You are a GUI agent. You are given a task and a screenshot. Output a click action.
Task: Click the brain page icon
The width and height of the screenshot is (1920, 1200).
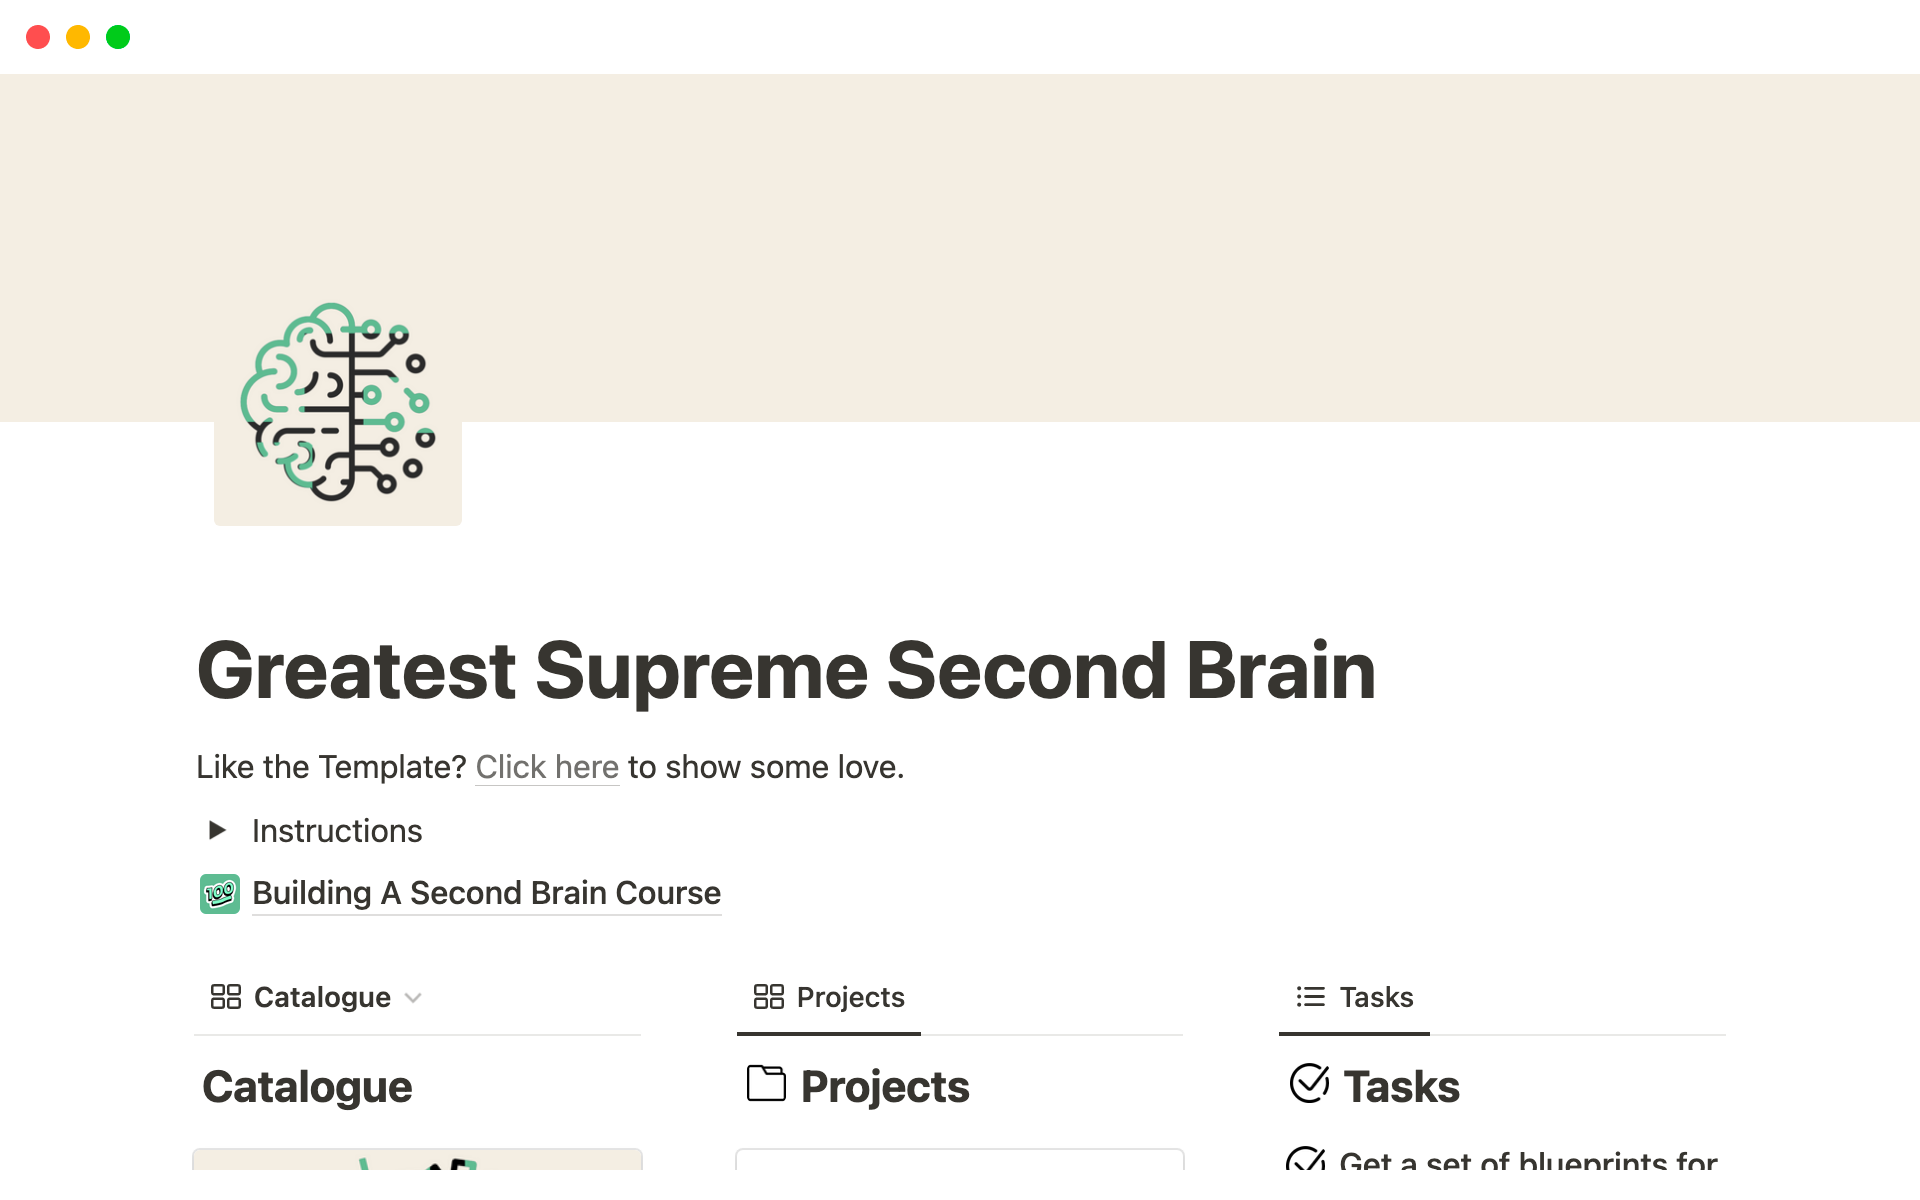click(x=338, y=403)
